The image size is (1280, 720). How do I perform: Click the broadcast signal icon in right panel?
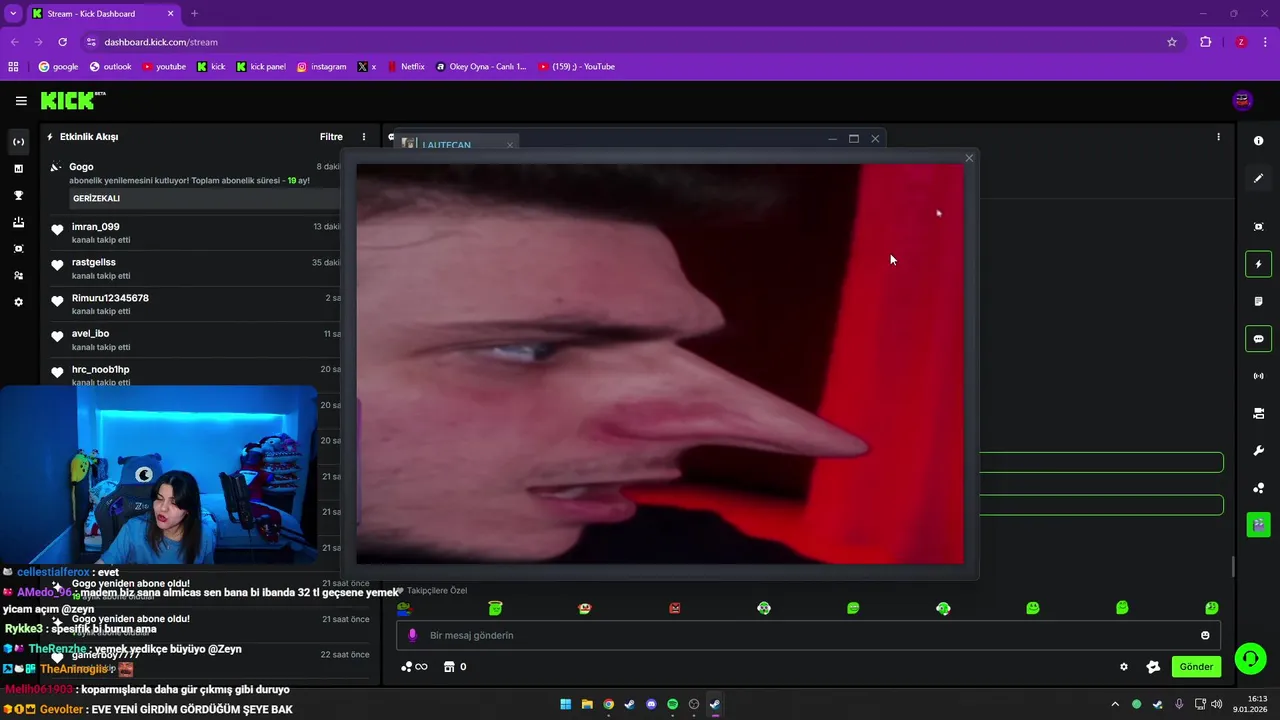point(1258,376)
